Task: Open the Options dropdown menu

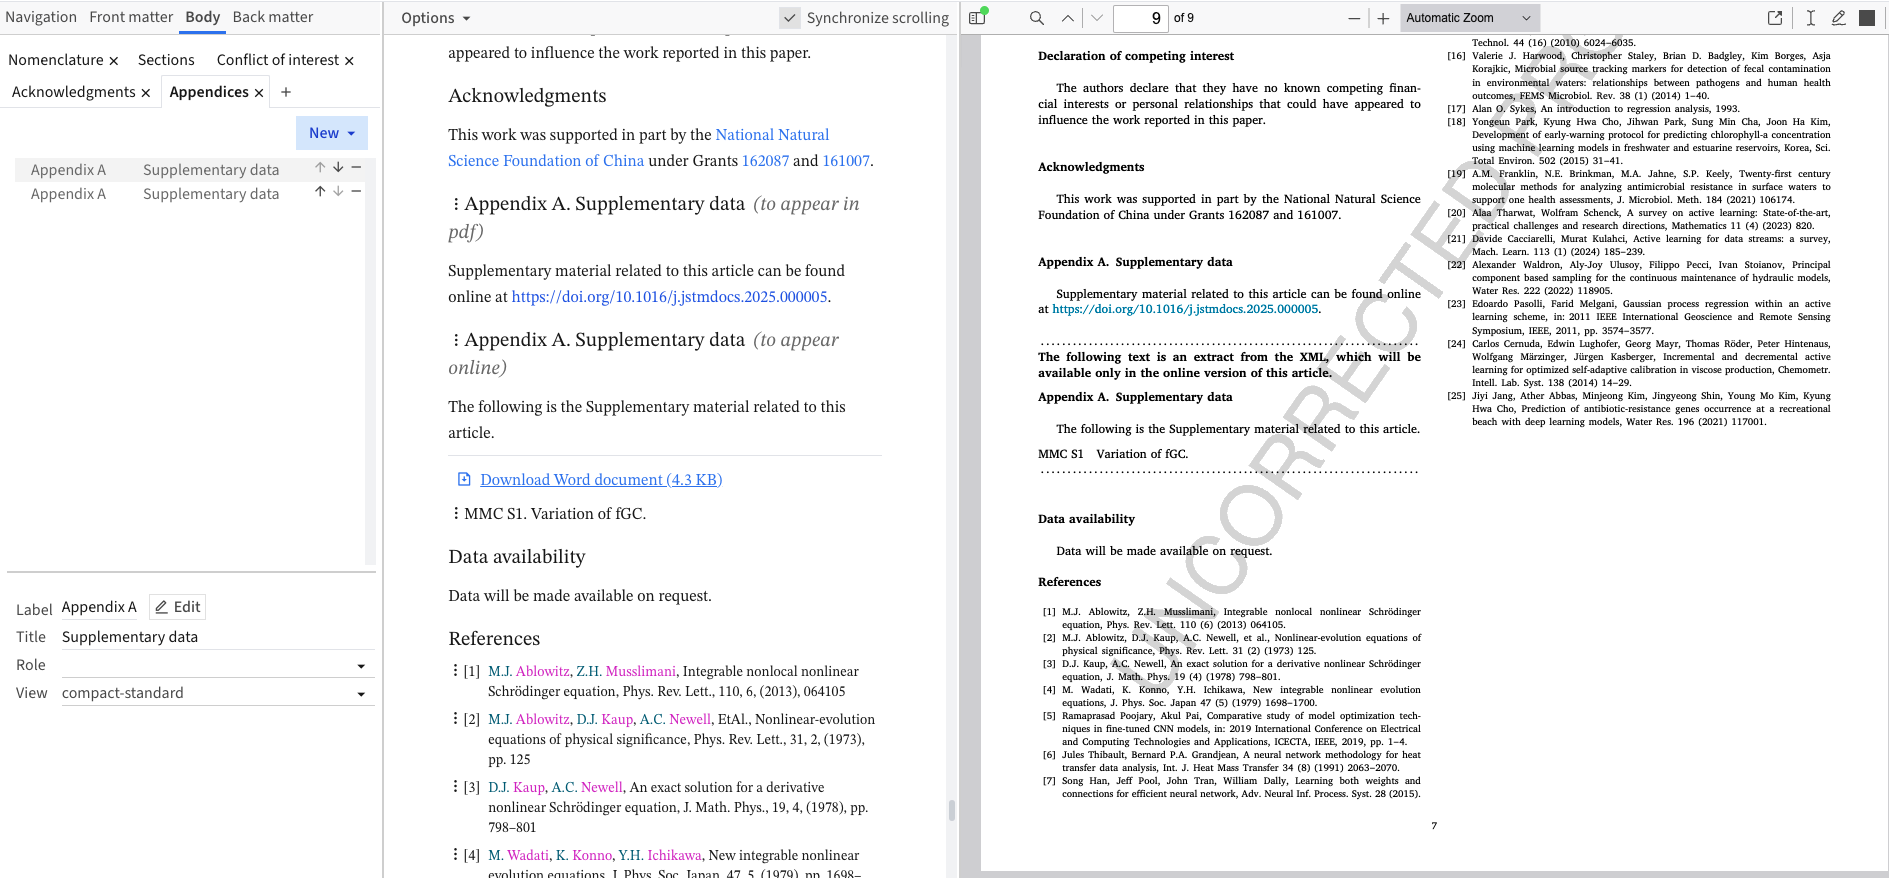Action: pos(435,18)
